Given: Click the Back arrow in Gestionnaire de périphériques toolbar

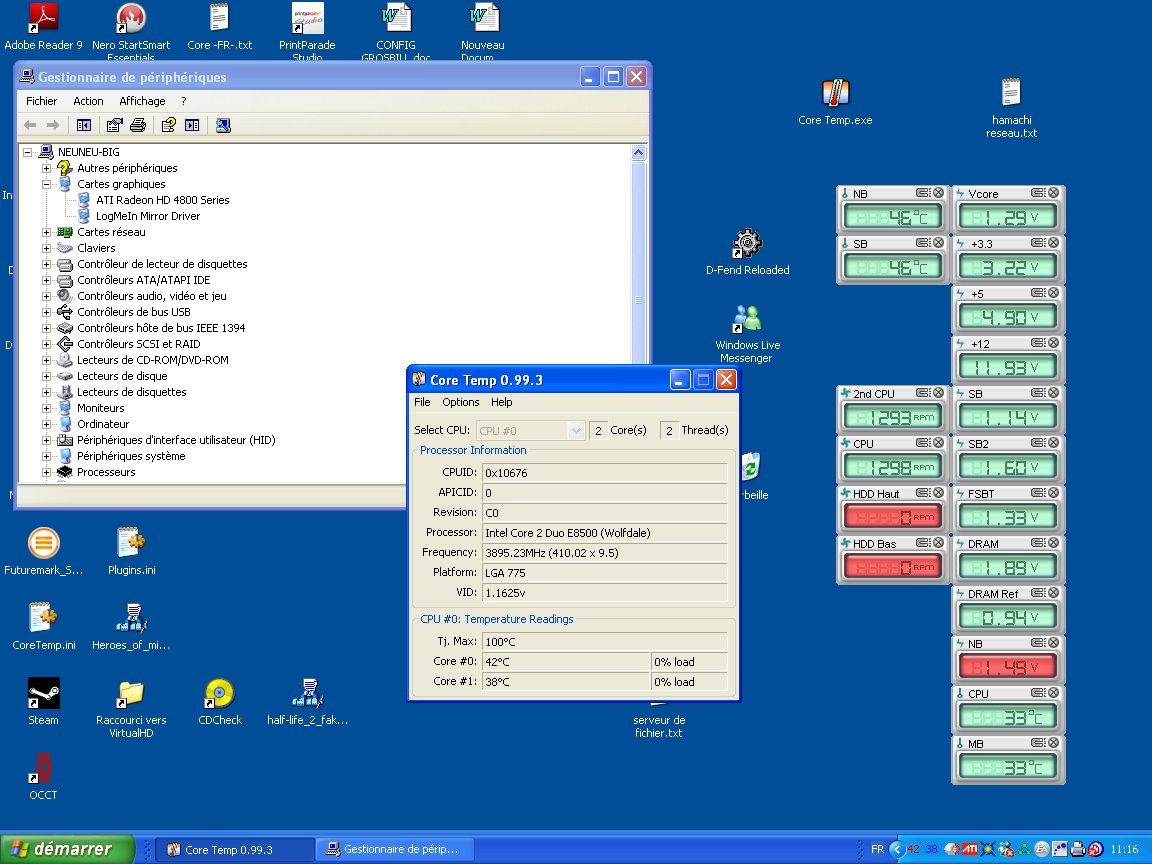Looking at the screenshot, I should click(x=30, y=125).
